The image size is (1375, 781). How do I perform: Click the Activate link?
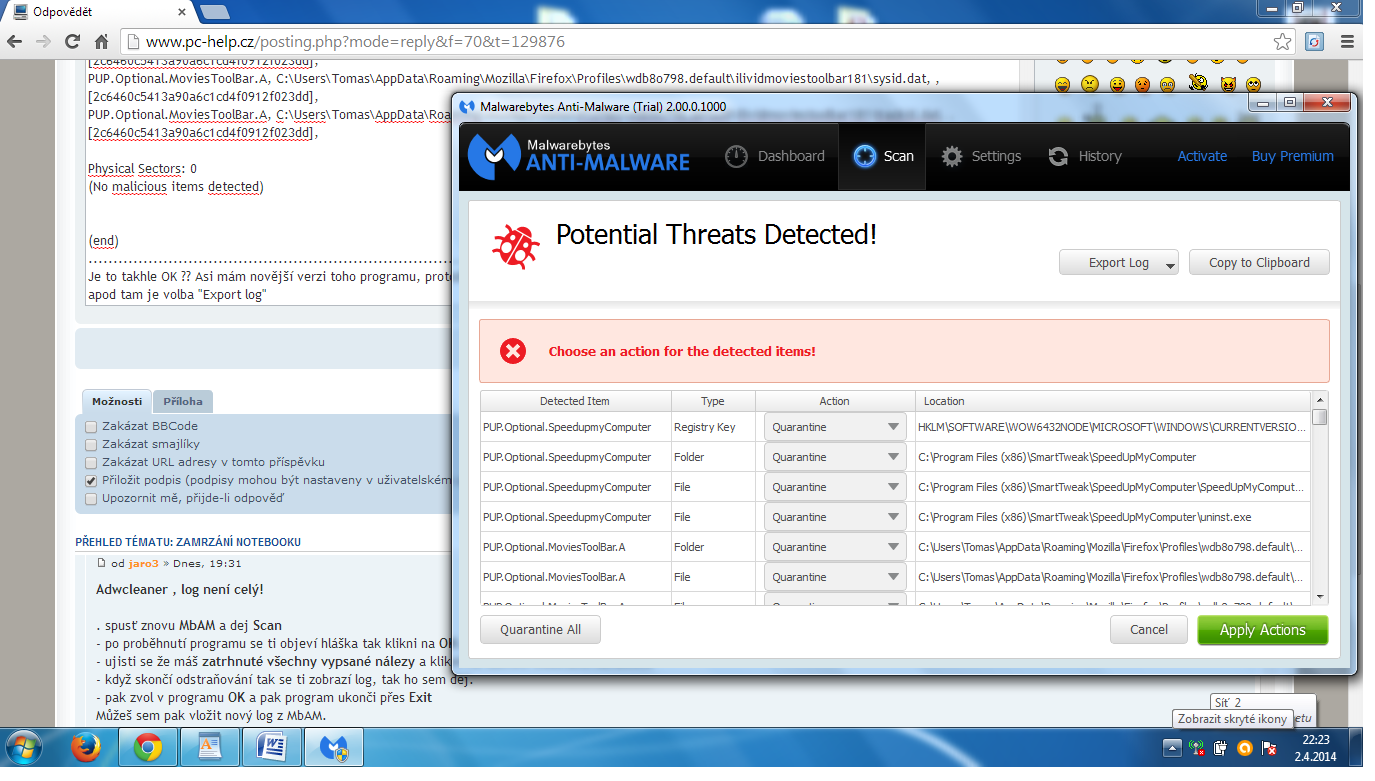click(x=1202, y=156)
